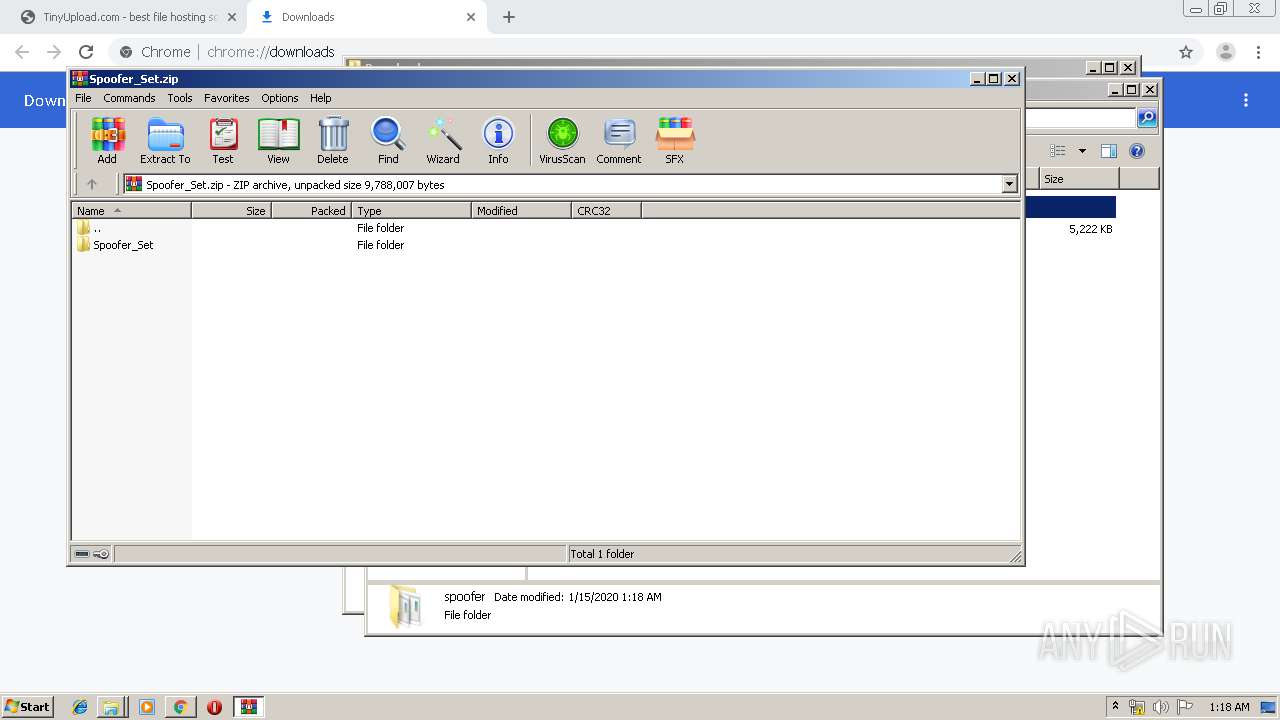Open the Commands menu
The height and width of the screenshot is (720, 1280).
click(129, 98)
